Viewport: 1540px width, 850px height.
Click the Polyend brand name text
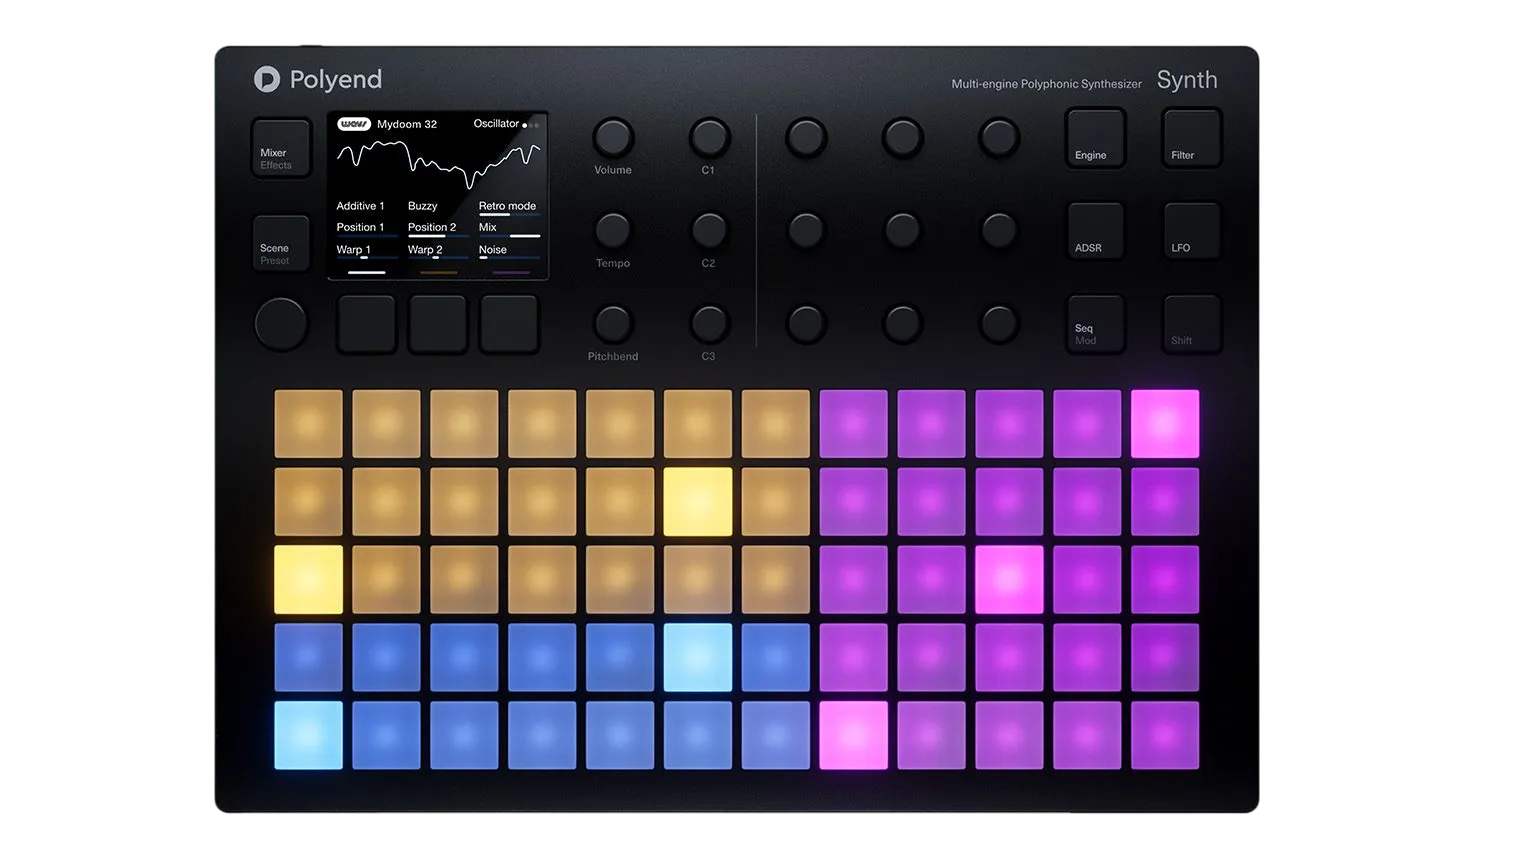336,80
